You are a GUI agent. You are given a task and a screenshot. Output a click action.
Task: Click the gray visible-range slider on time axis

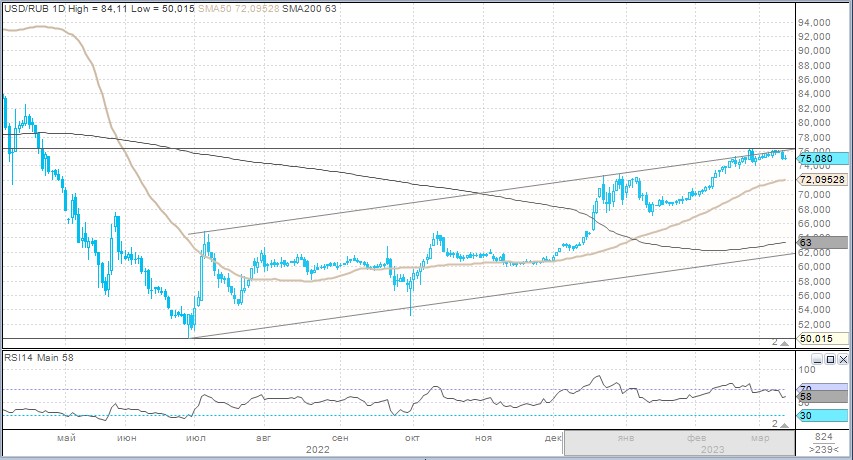point(677,443)
